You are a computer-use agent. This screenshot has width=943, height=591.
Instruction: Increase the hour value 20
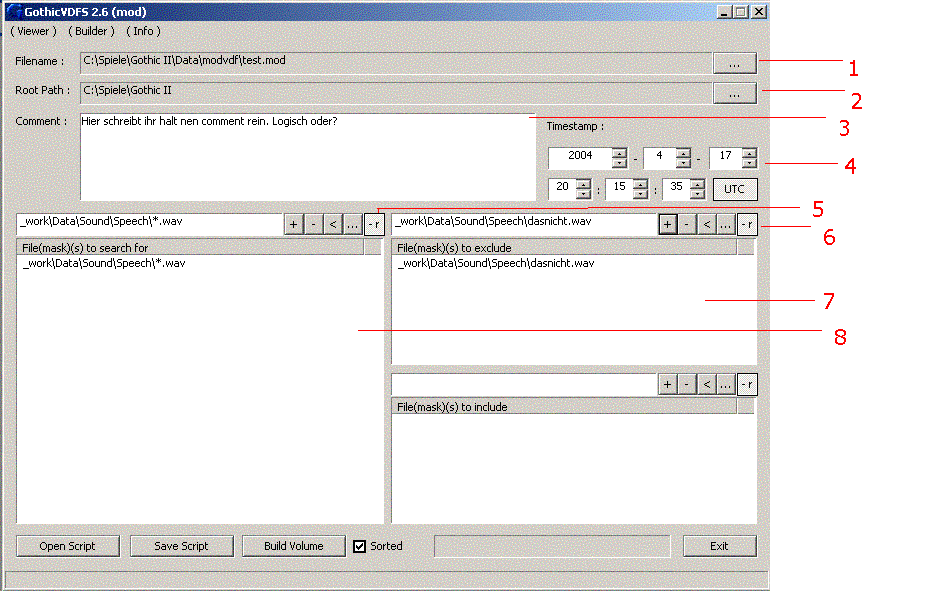(x=584, y=184)
